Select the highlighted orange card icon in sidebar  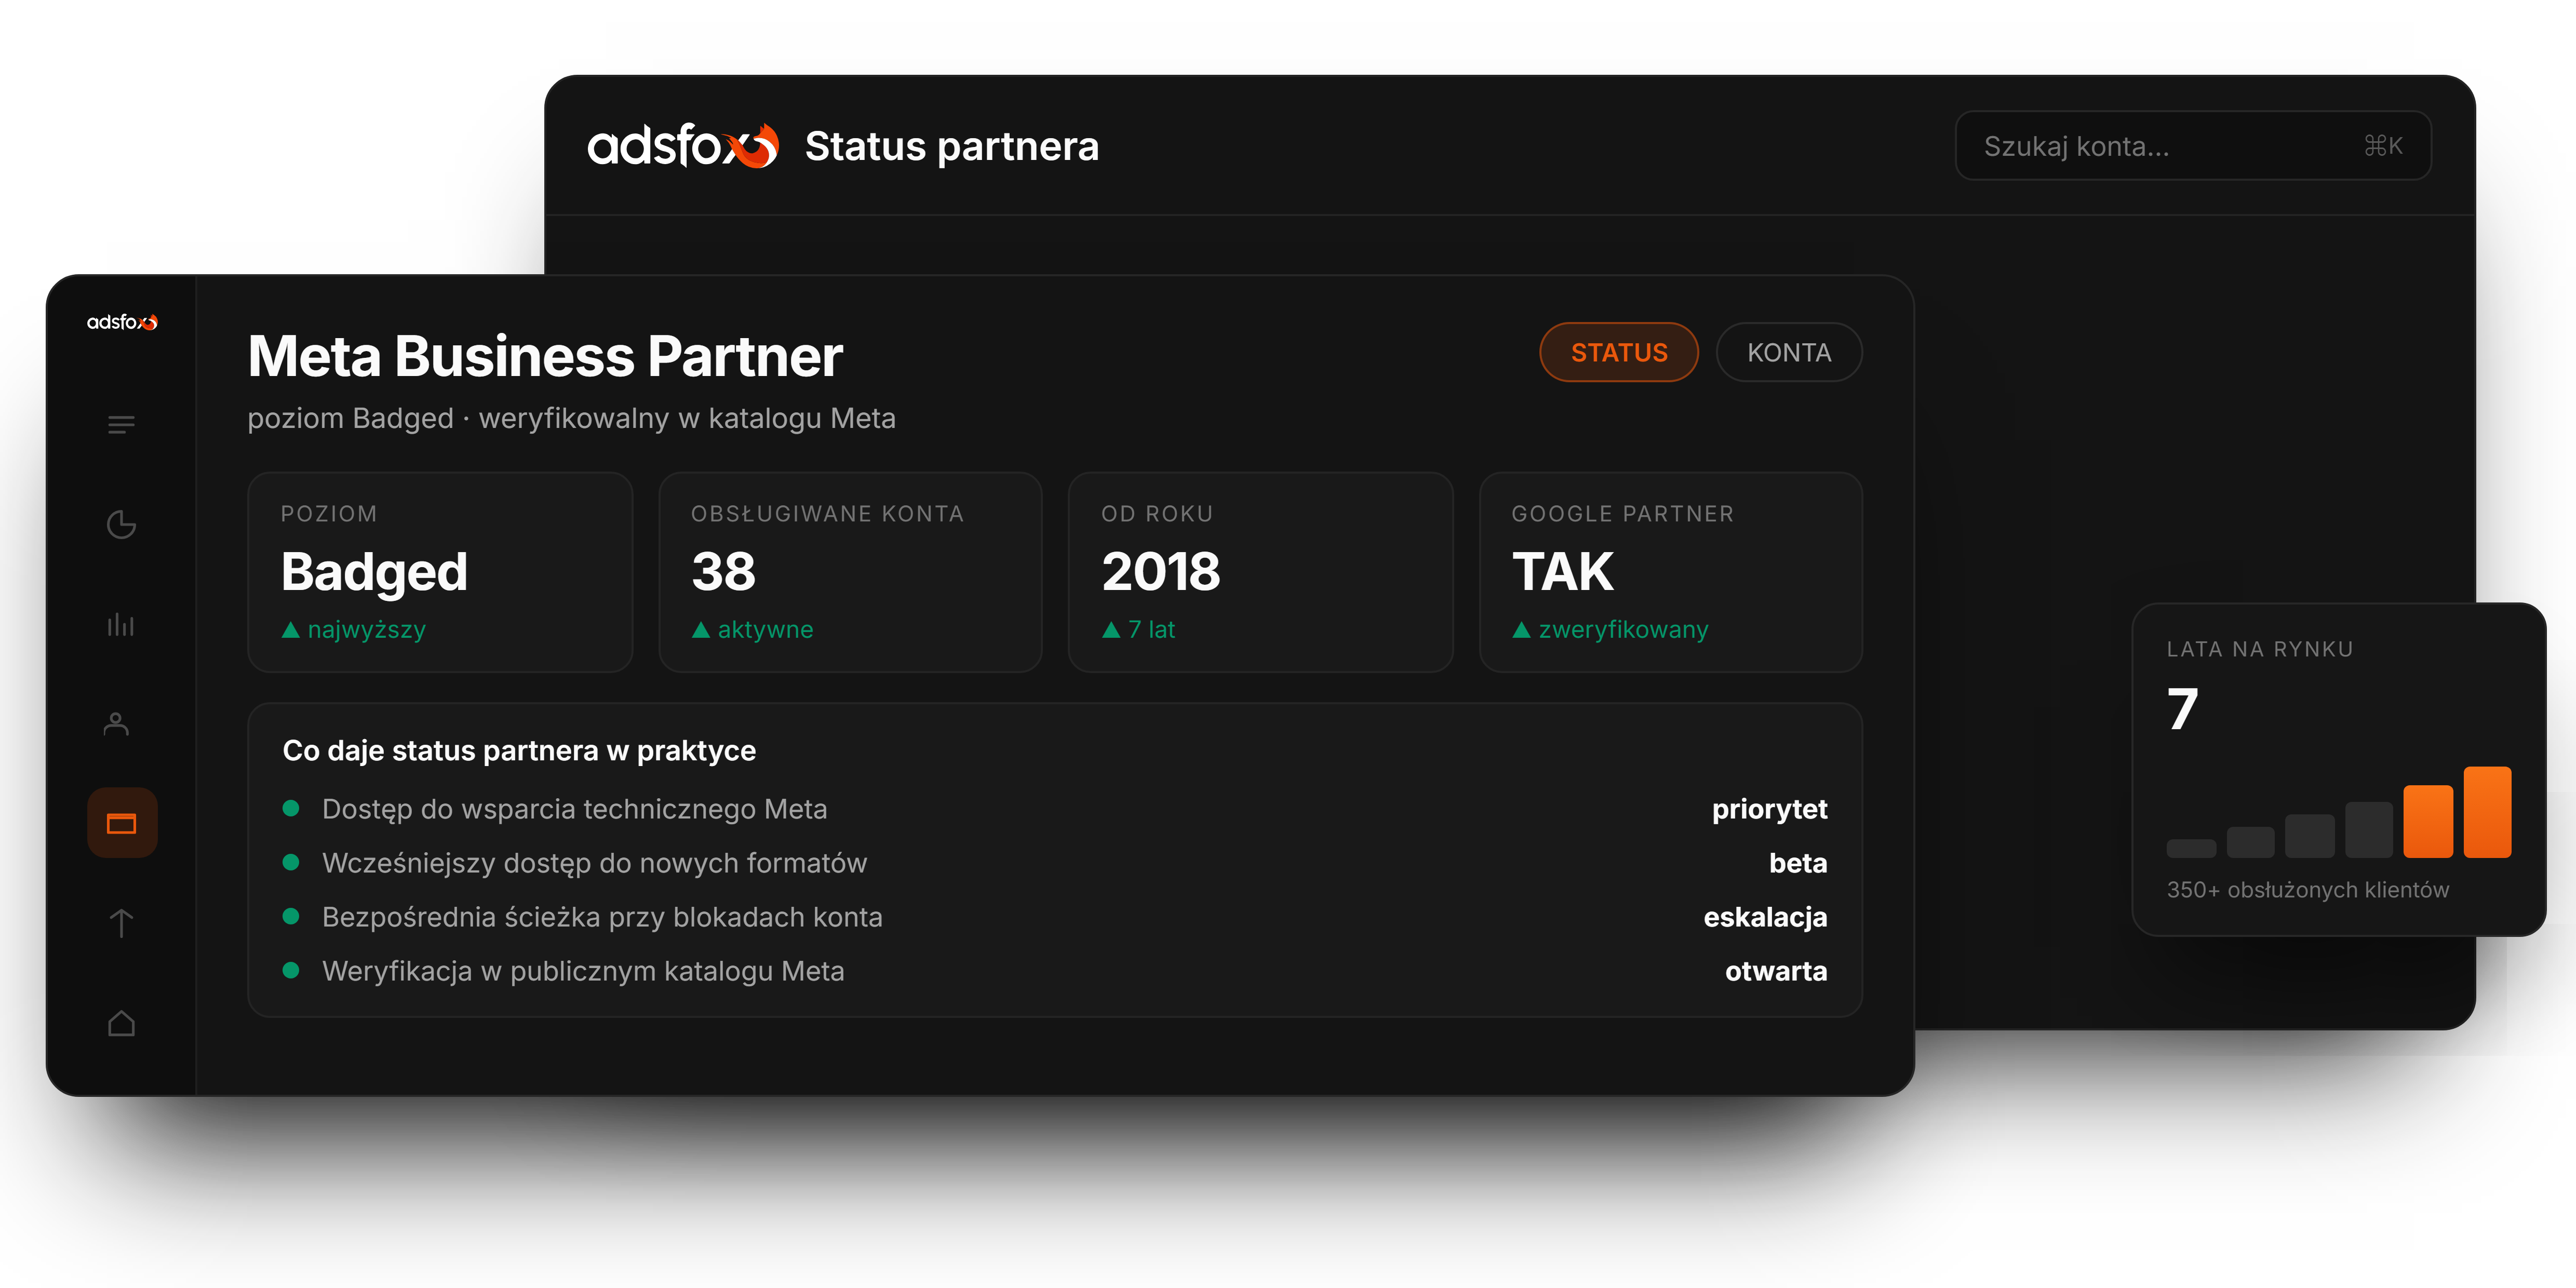pyautogui.click(x=122, y=823)
